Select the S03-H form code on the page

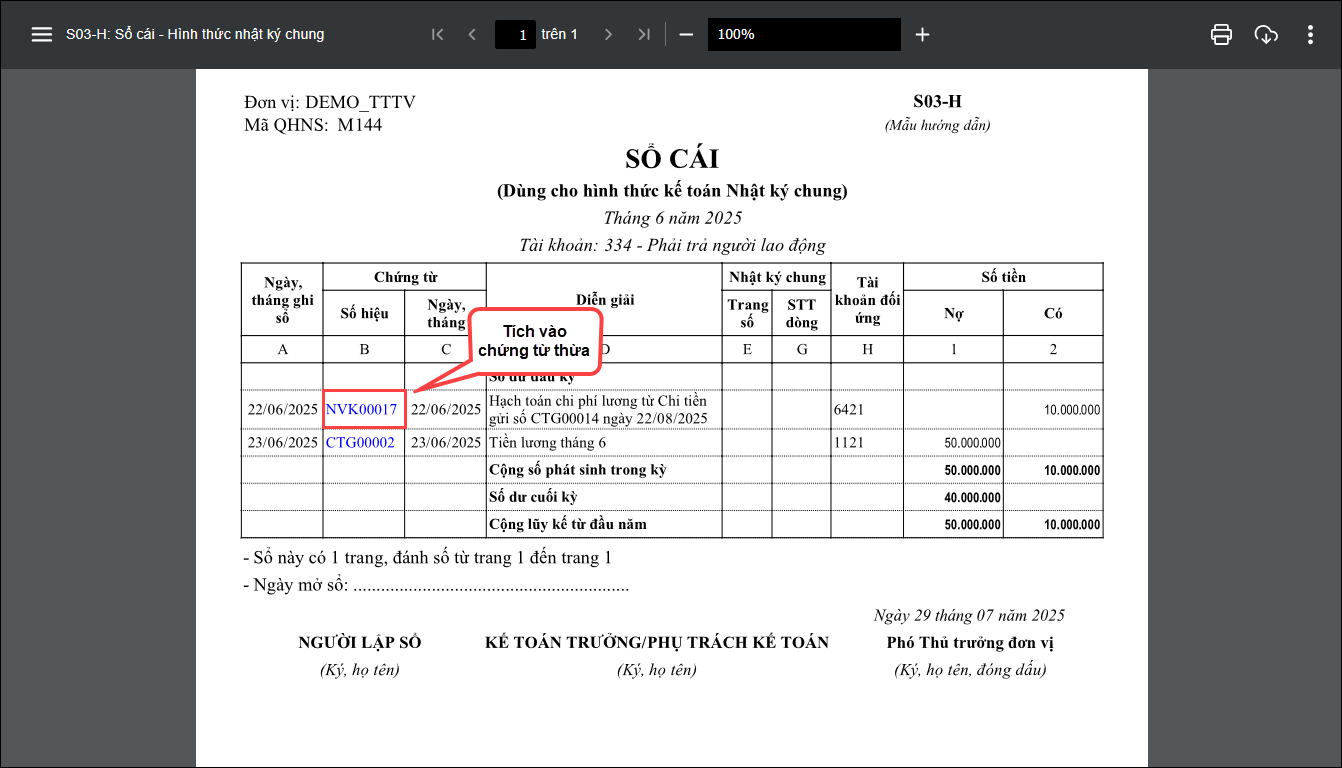click(937, 102)
